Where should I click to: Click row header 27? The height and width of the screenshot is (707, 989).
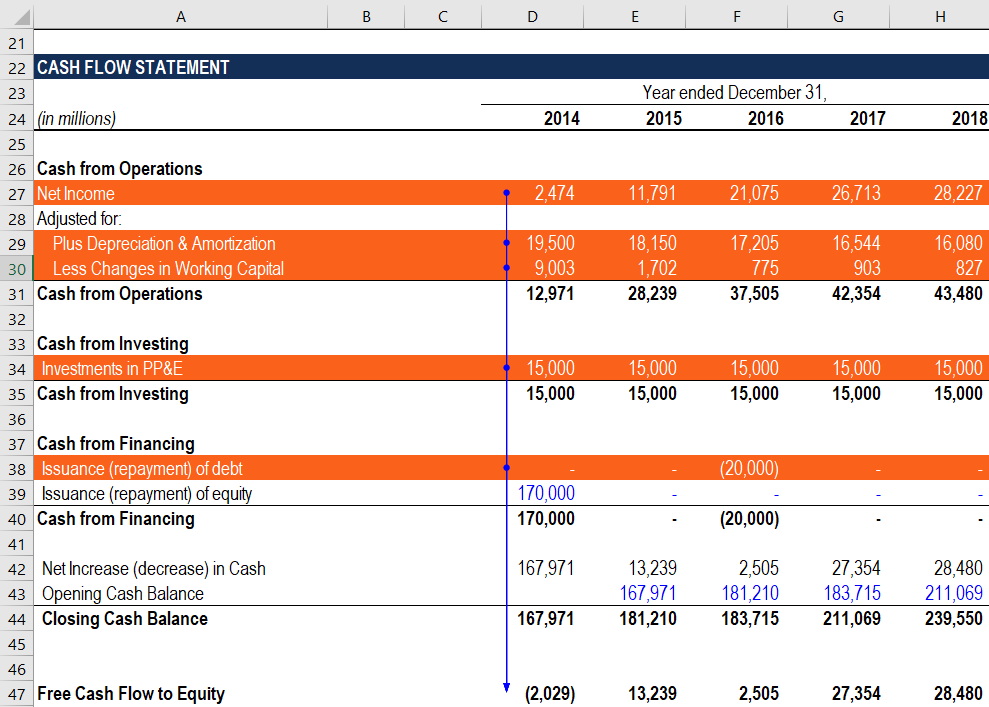pos(18,193)
